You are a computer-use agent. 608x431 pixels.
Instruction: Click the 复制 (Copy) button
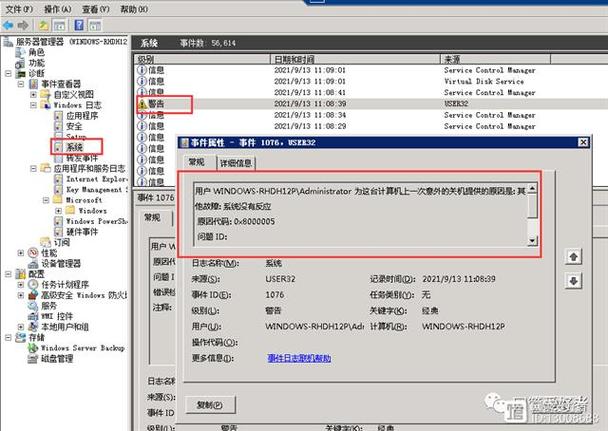(208, 405)
